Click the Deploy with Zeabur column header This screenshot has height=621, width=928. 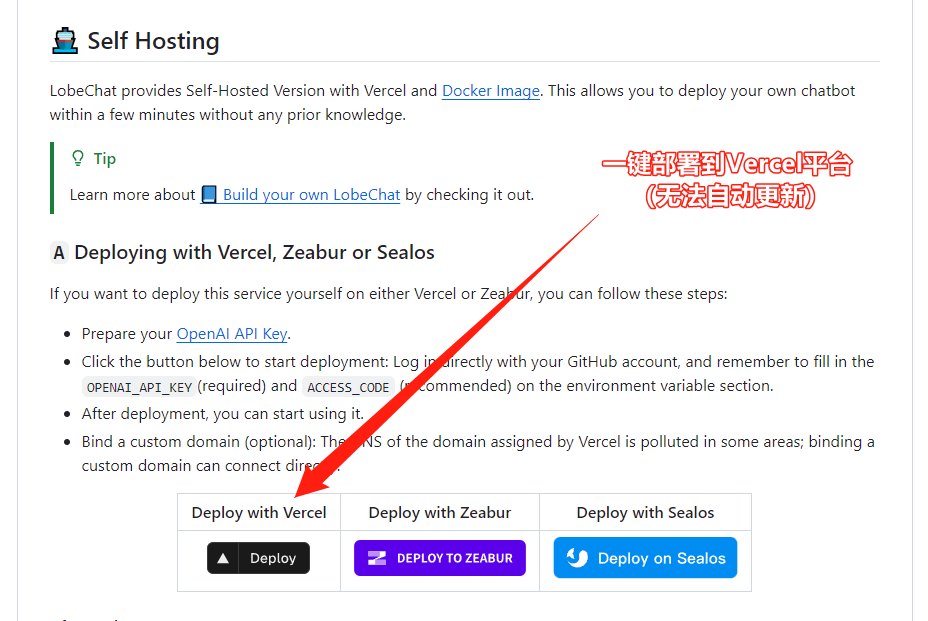click(440, 513)
